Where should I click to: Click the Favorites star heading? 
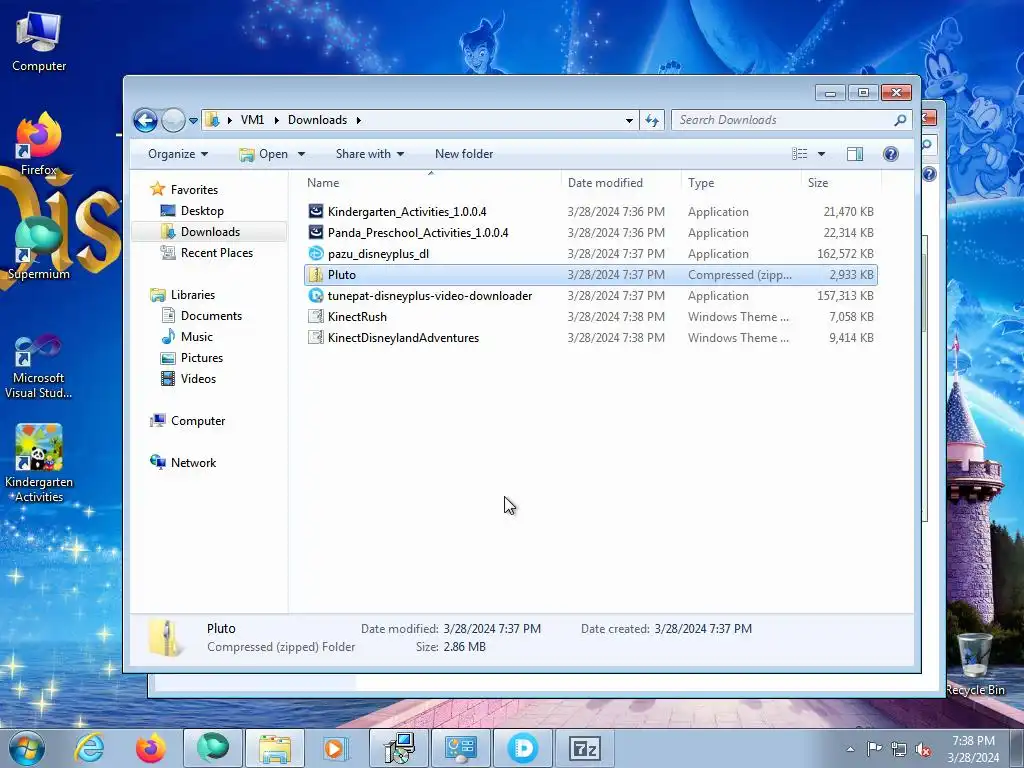184,189
